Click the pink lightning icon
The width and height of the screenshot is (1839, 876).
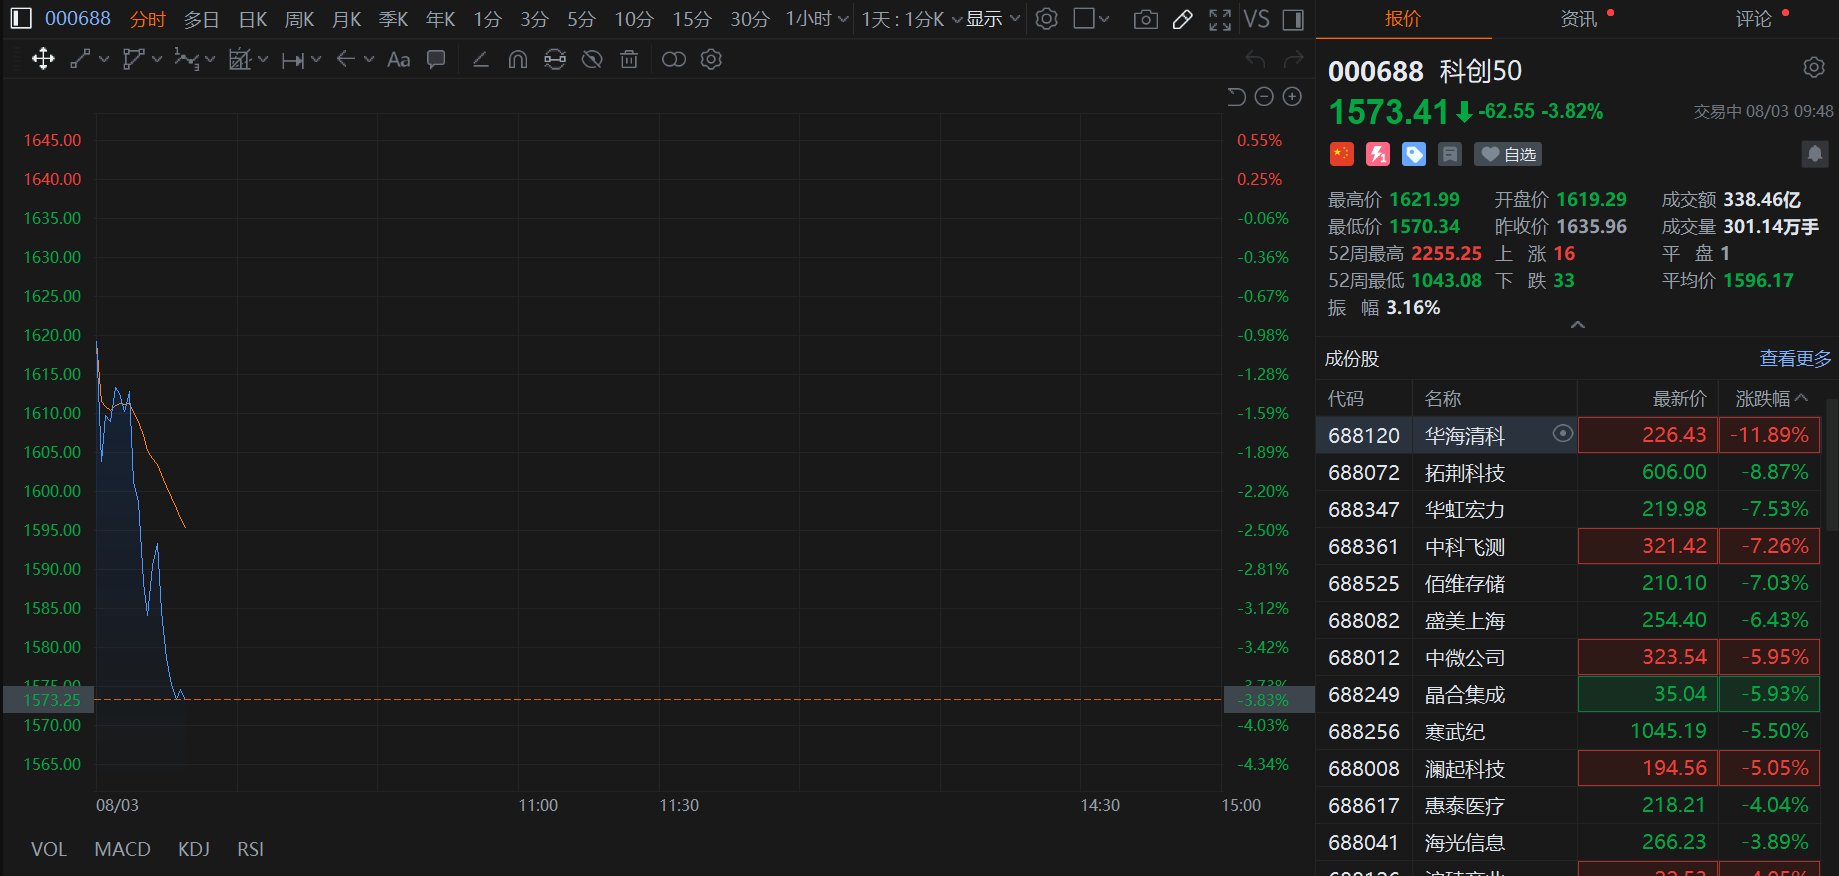[1378, 154]
